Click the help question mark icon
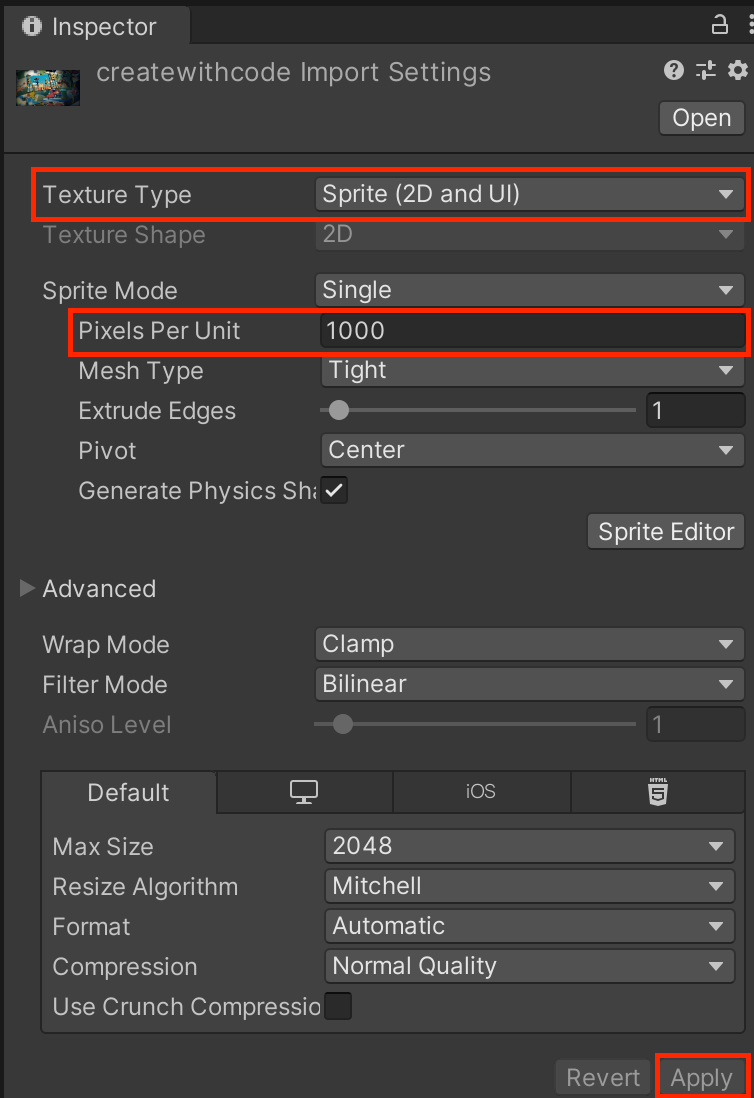Screen dimensions: 754x1098 [674, 70]
